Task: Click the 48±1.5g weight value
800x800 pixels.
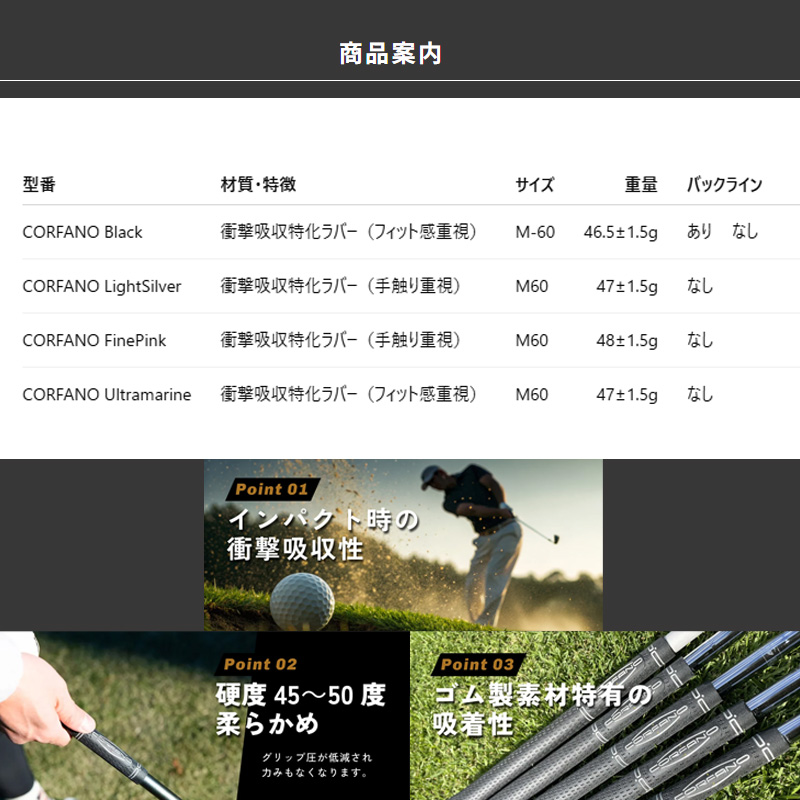Action: pos(627,340)
